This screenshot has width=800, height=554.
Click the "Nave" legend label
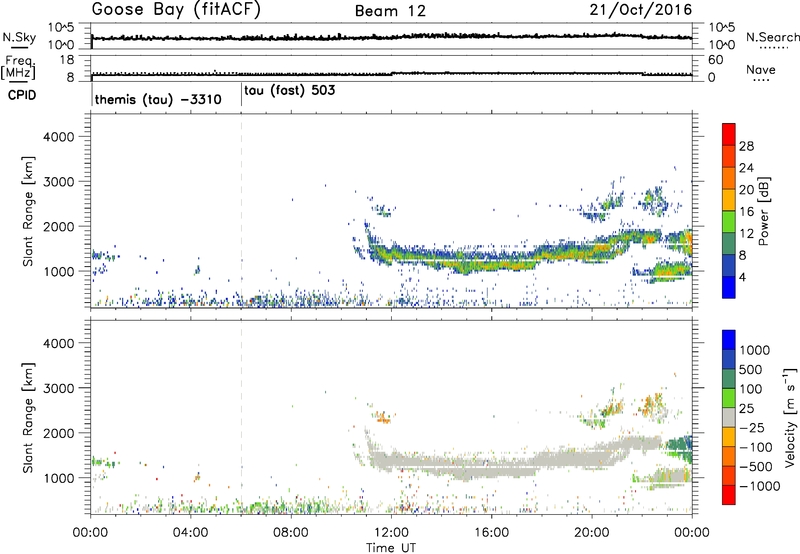(761, 70)
